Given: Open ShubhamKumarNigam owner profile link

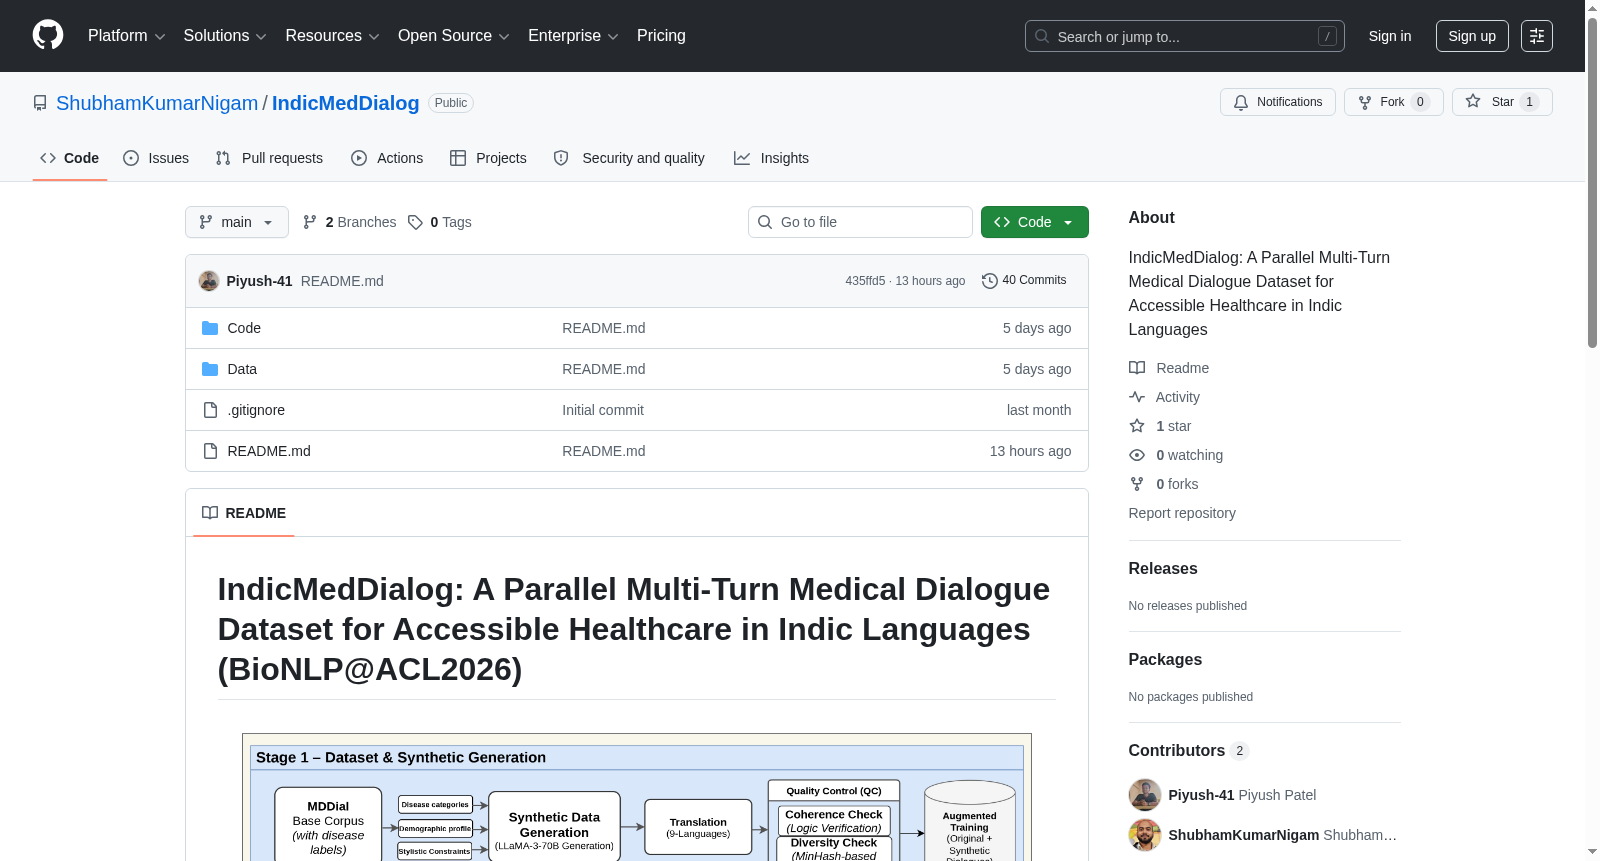Looking at the screenshot, I should pos(157,103).
